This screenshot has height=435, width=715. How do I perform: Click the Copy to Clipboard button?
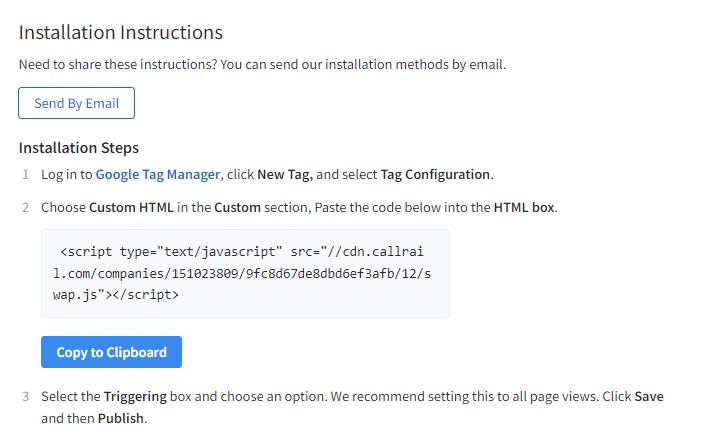(x=111, y=352)
